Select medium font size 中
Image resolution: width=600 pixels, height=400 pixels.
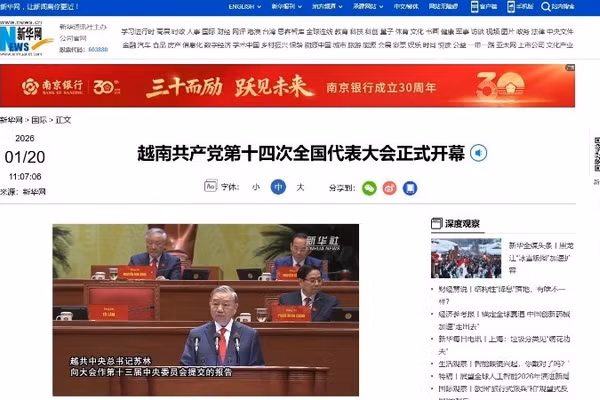coord(278,187)
